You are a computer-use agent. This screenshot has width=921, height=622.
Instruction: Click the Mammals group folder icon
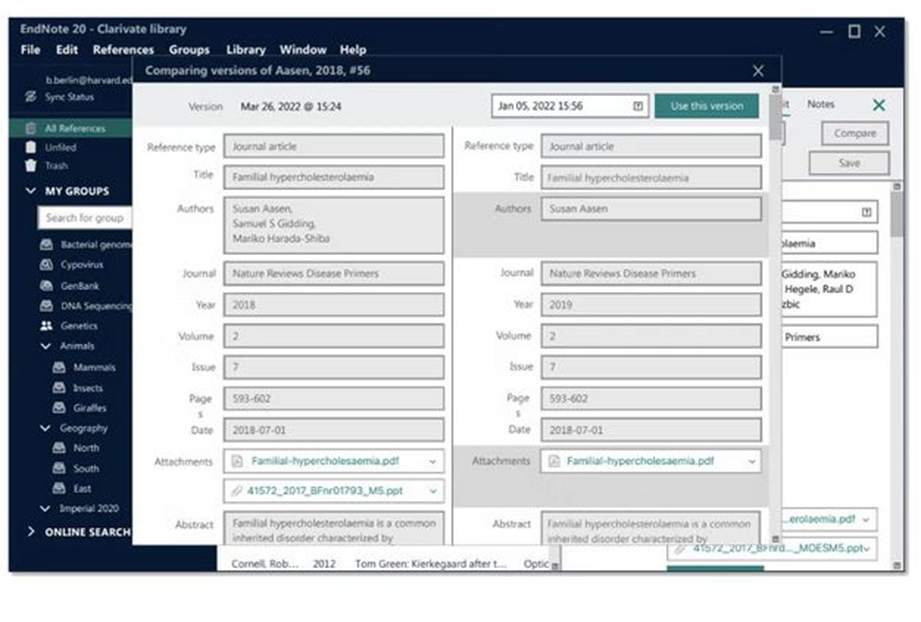59,367
